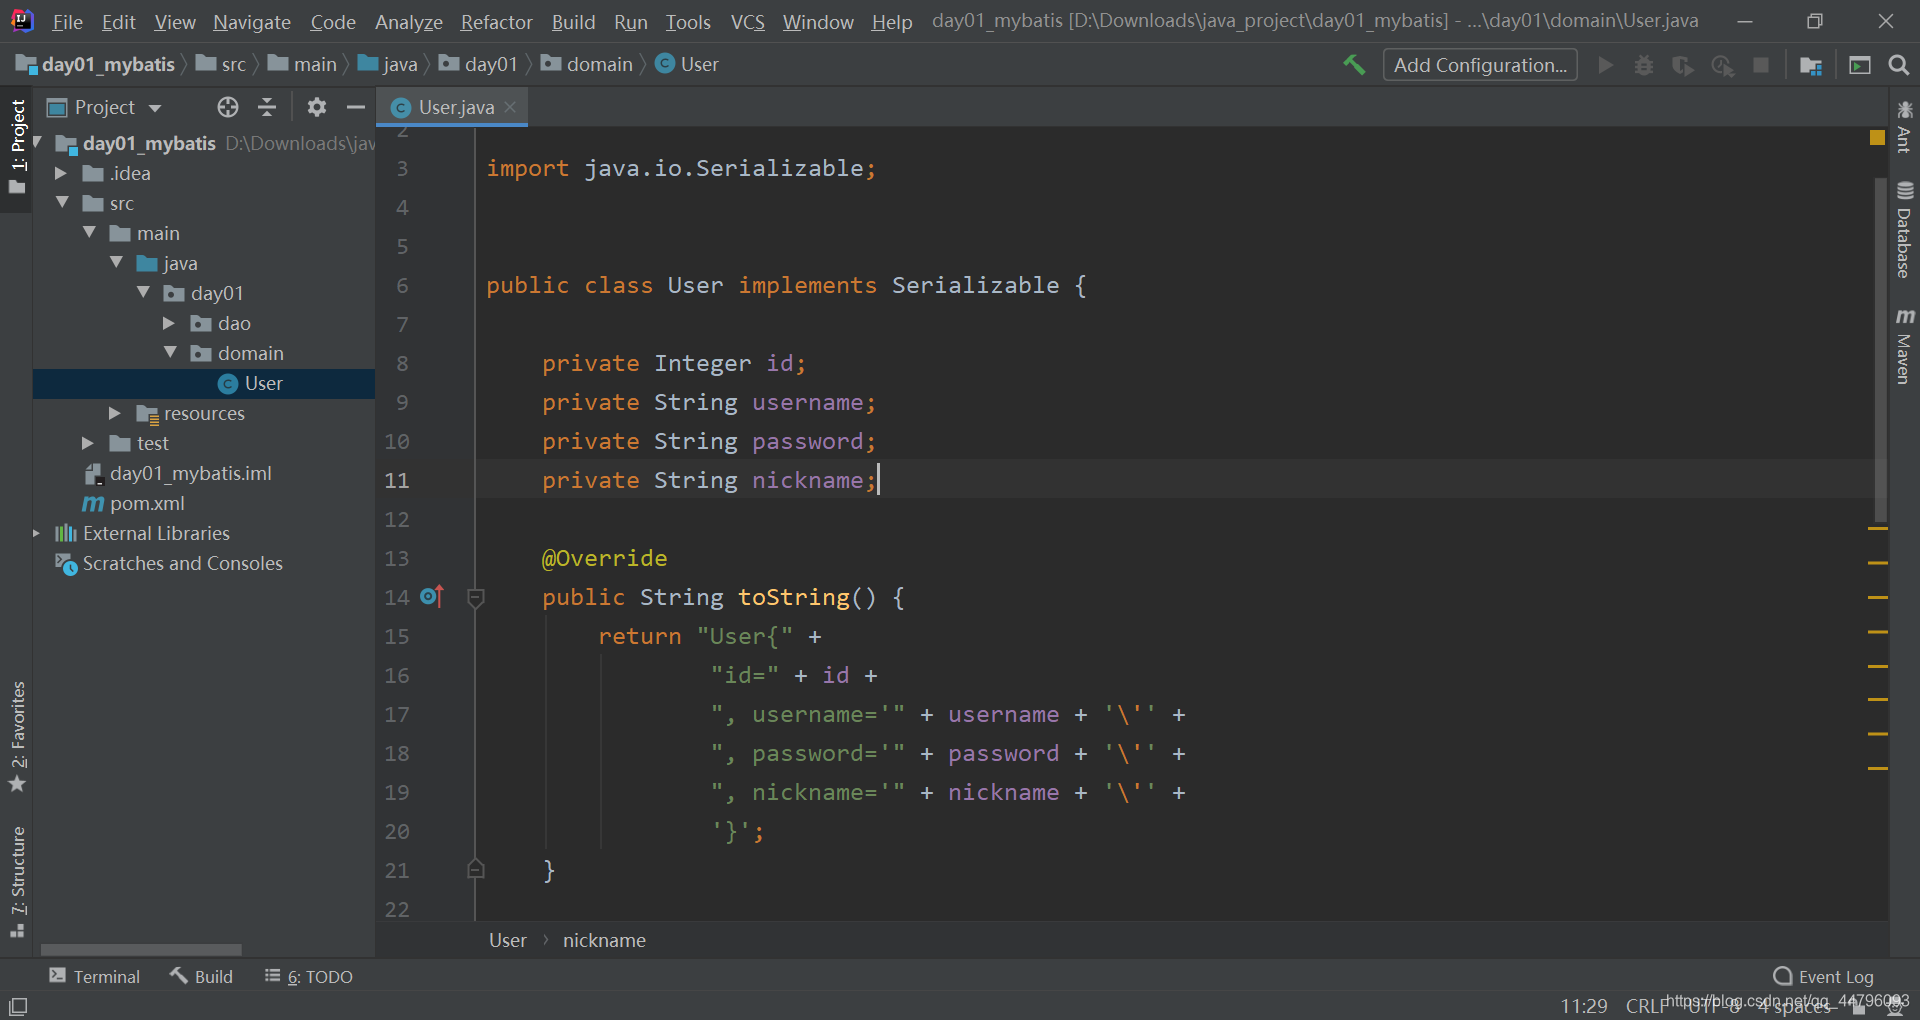
Task: Select User class in project tree
Action: (x=204, y=383)
